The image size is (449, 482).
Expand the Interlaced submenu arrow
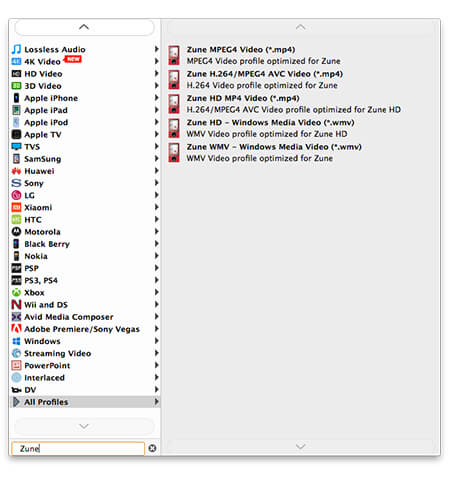(x=156, y=377)
